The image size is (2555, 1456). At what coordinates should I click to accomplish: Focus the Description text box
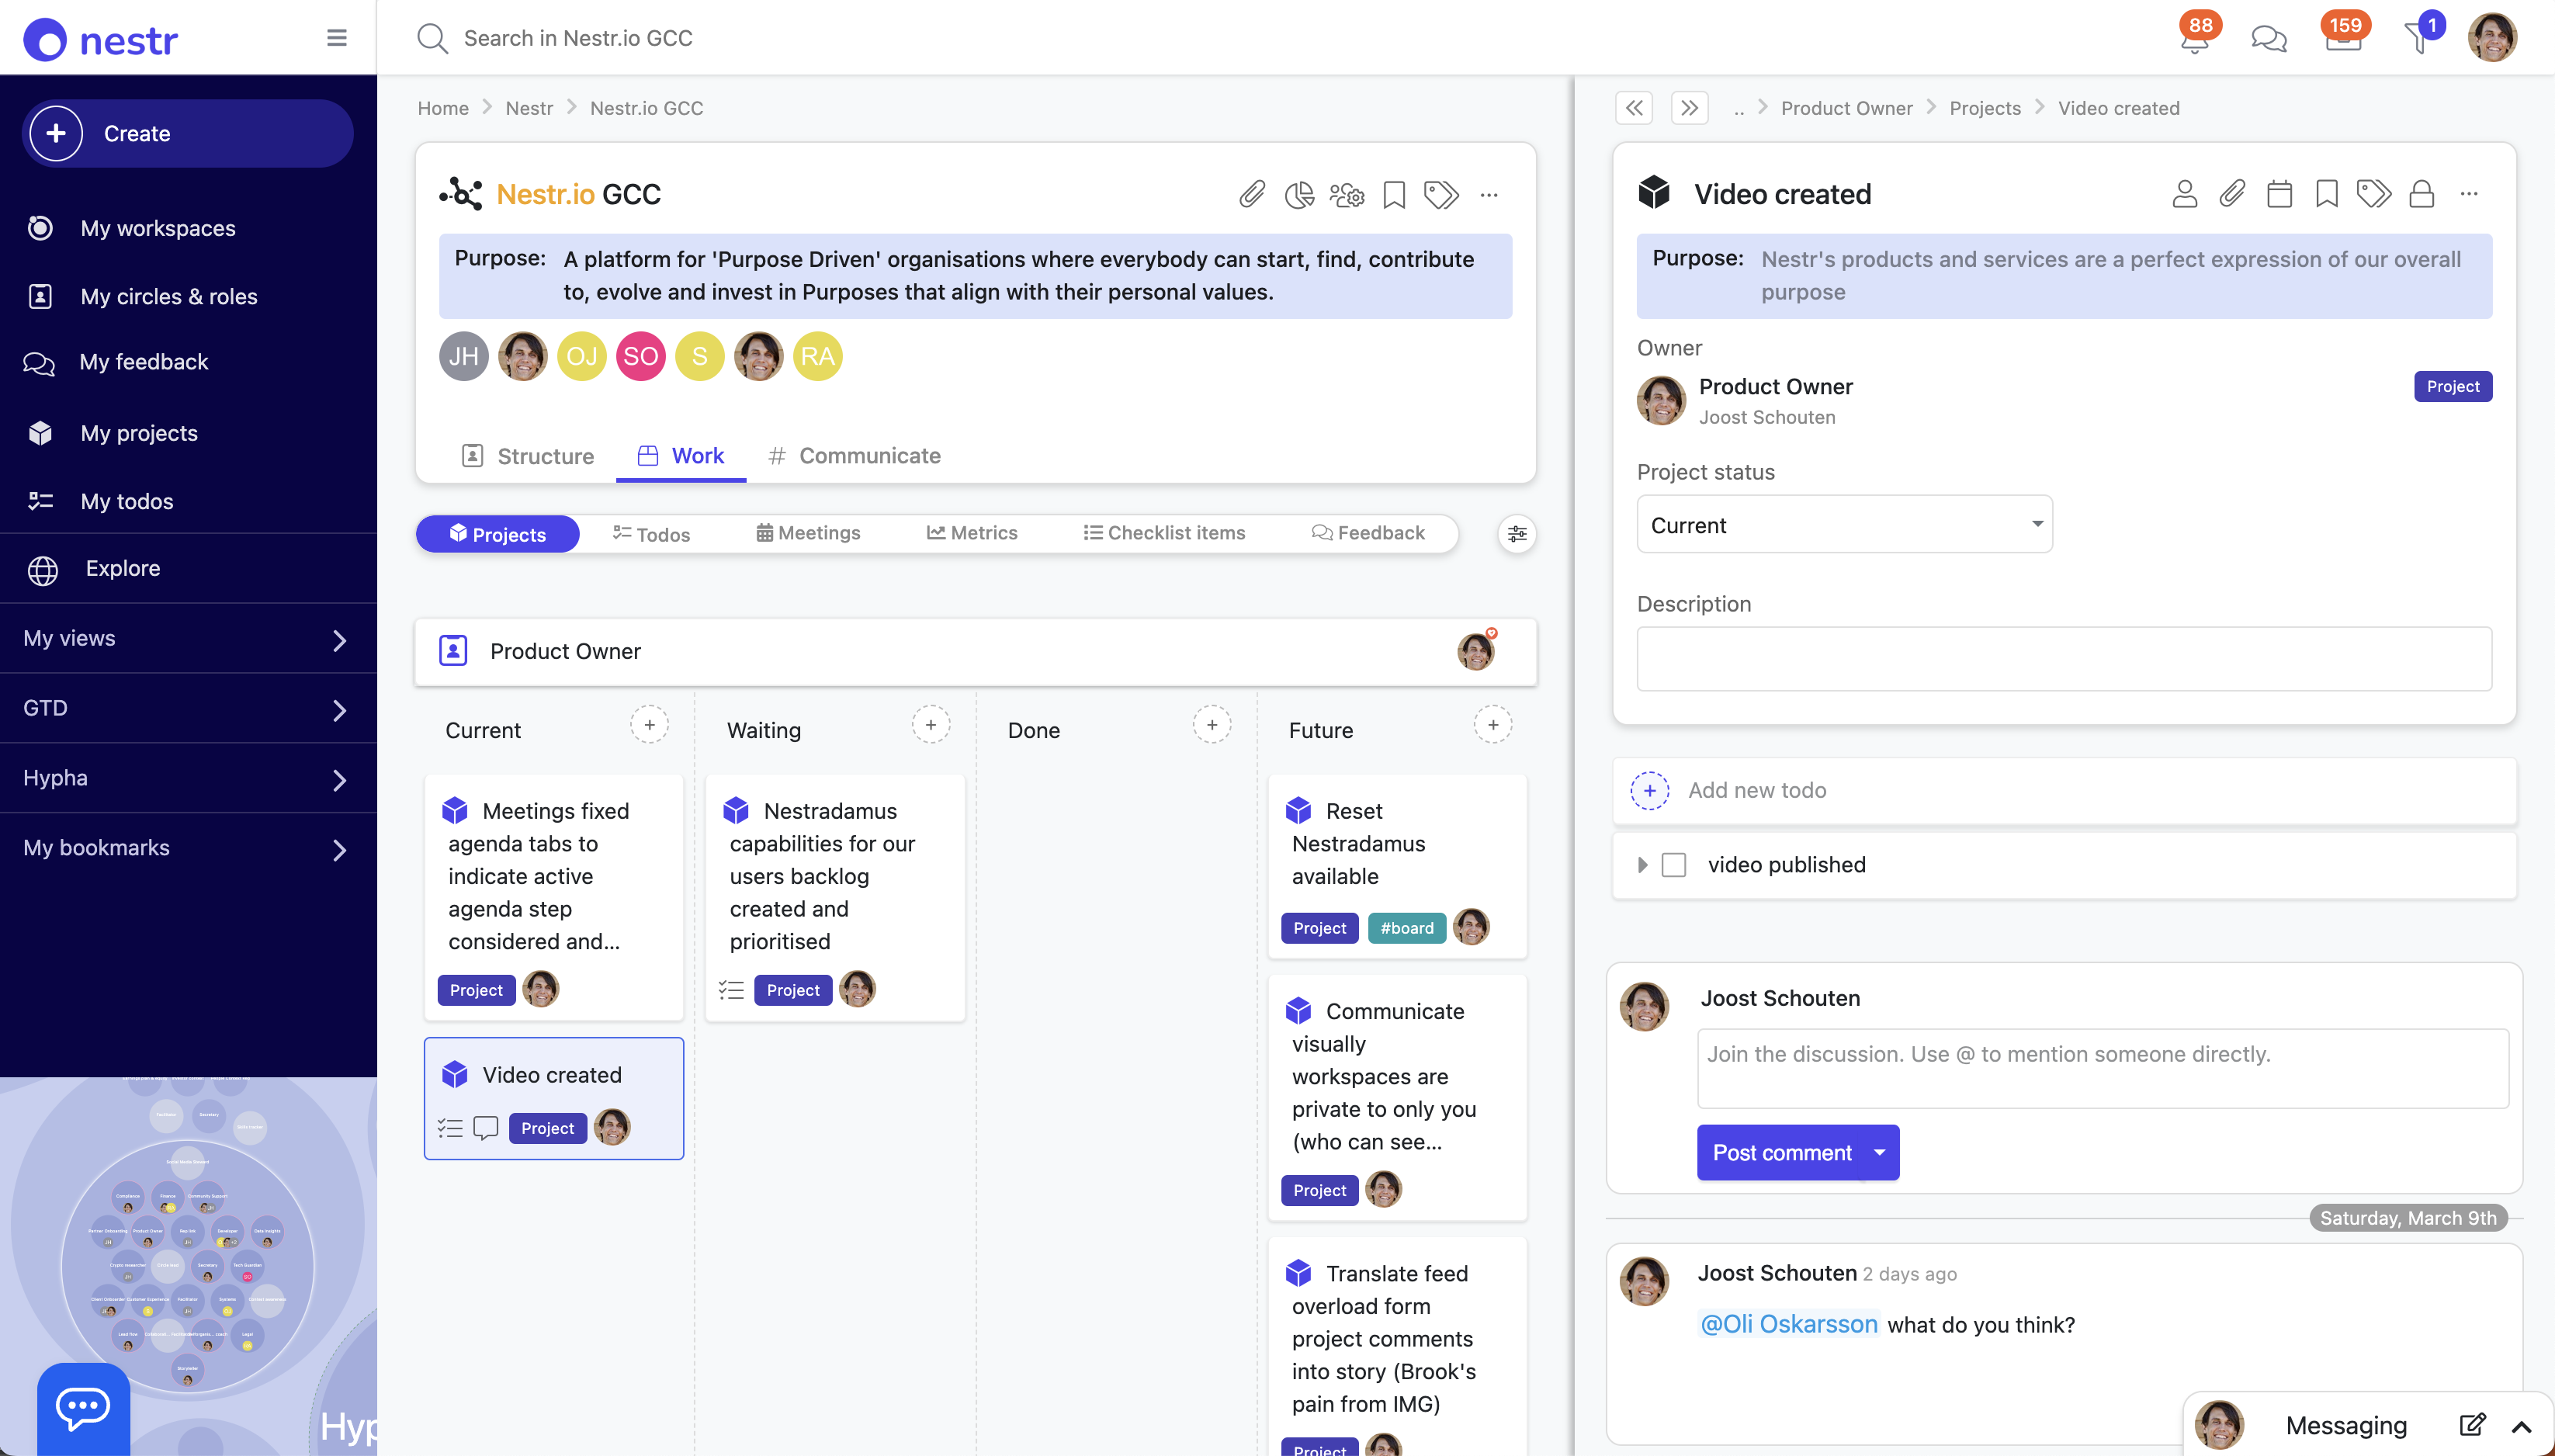coord(2064,659)
